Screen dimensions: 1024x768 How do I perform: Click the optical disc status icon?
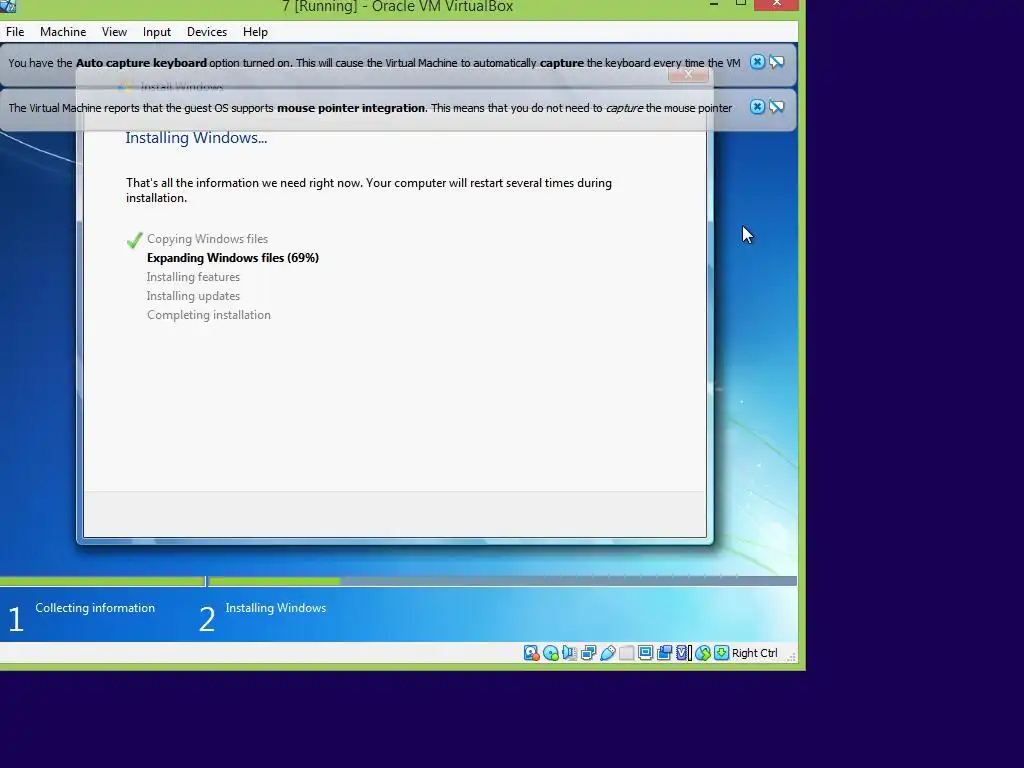click(x=551, y=653)
